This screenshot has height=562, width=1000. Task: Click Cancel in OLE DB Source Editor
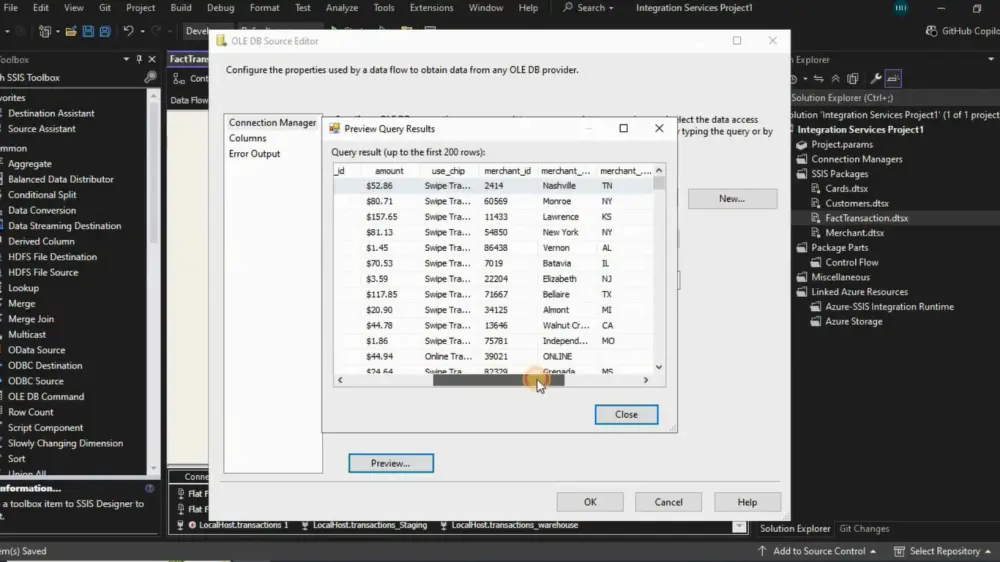tap(668, 502)
